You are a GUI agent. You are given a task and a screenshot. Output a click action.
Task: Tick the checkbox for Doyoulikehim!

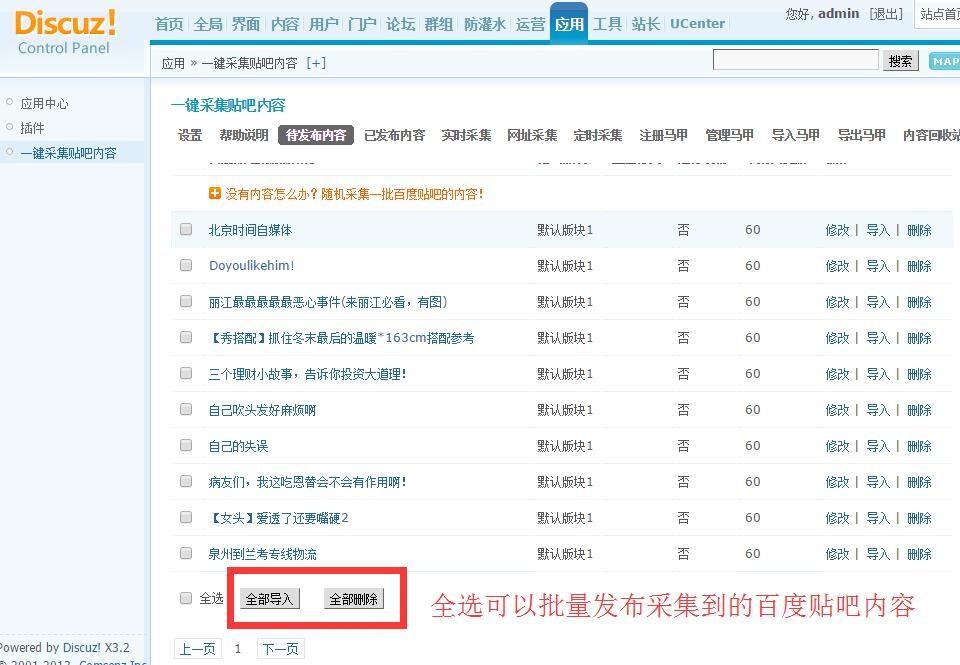click(186, 265)
